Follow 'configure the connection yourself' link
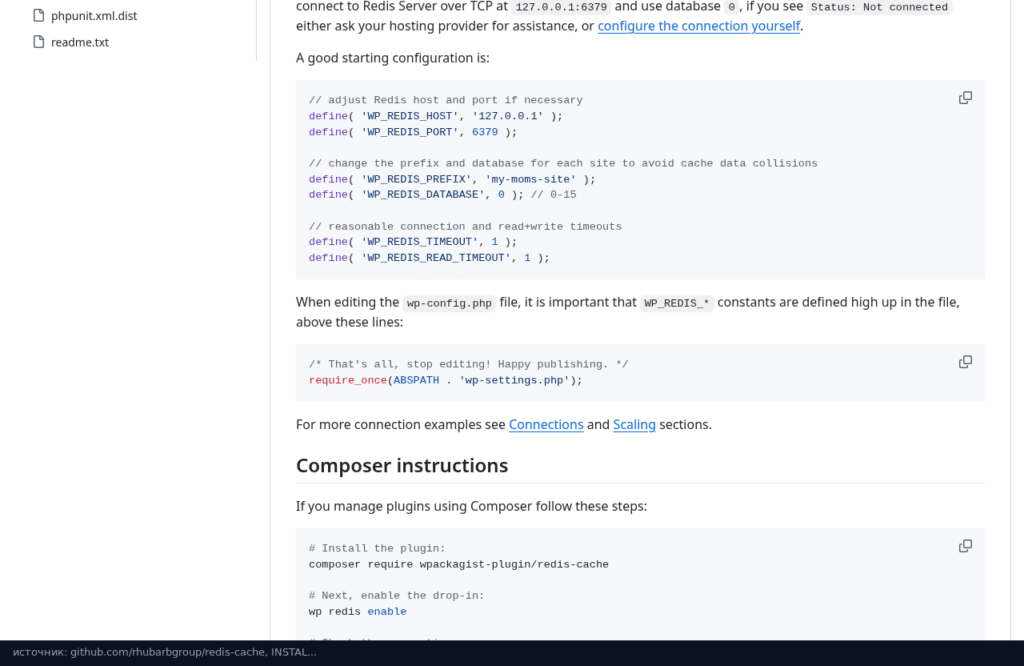The image size is (1024, 666). pyautogui.click(x=699, y=26)
